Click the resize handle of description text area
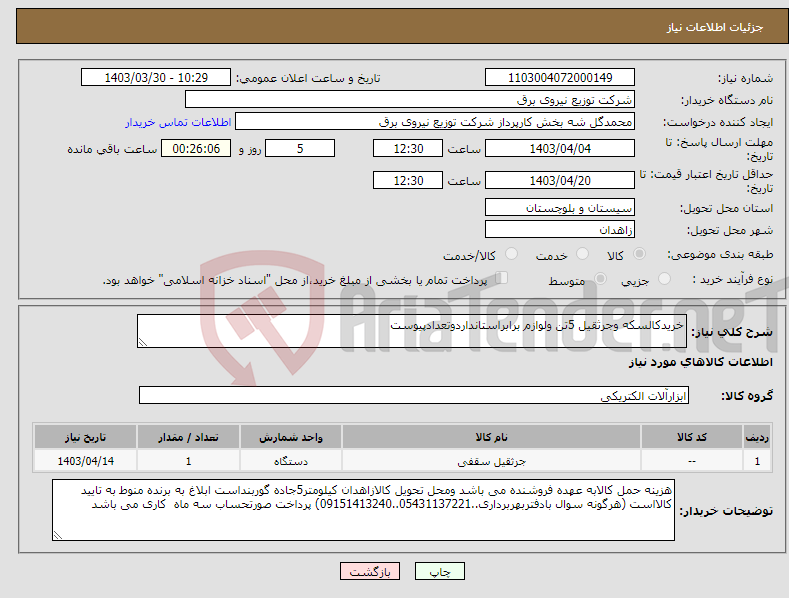Viewport: 789px width, 598px height. (143, 342)
